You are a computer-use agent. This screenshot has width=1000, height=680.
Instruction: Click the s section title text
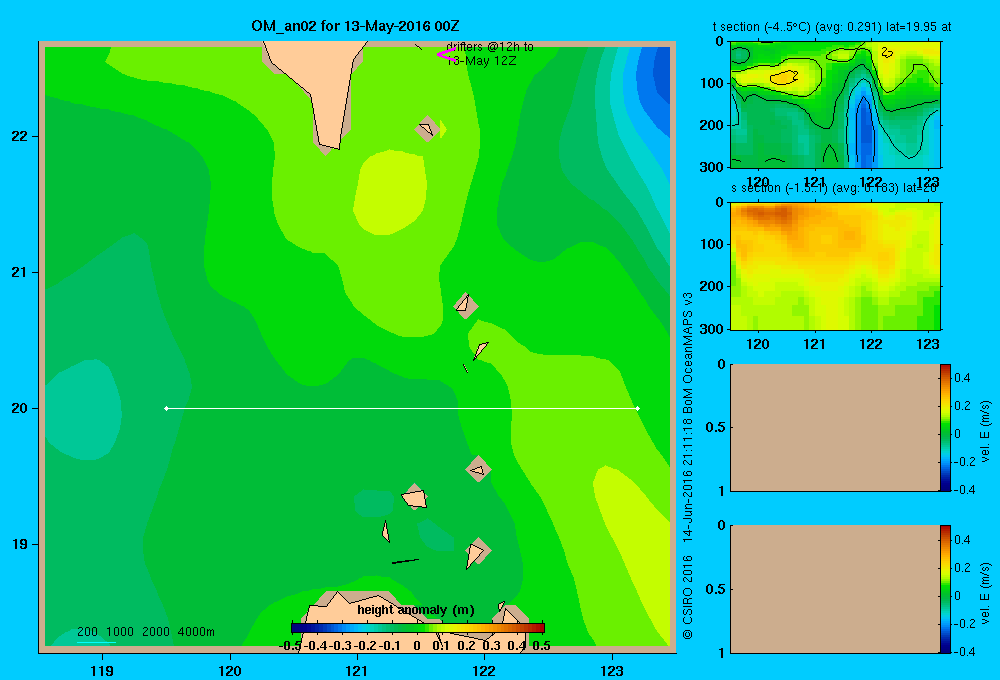point(834,188)
